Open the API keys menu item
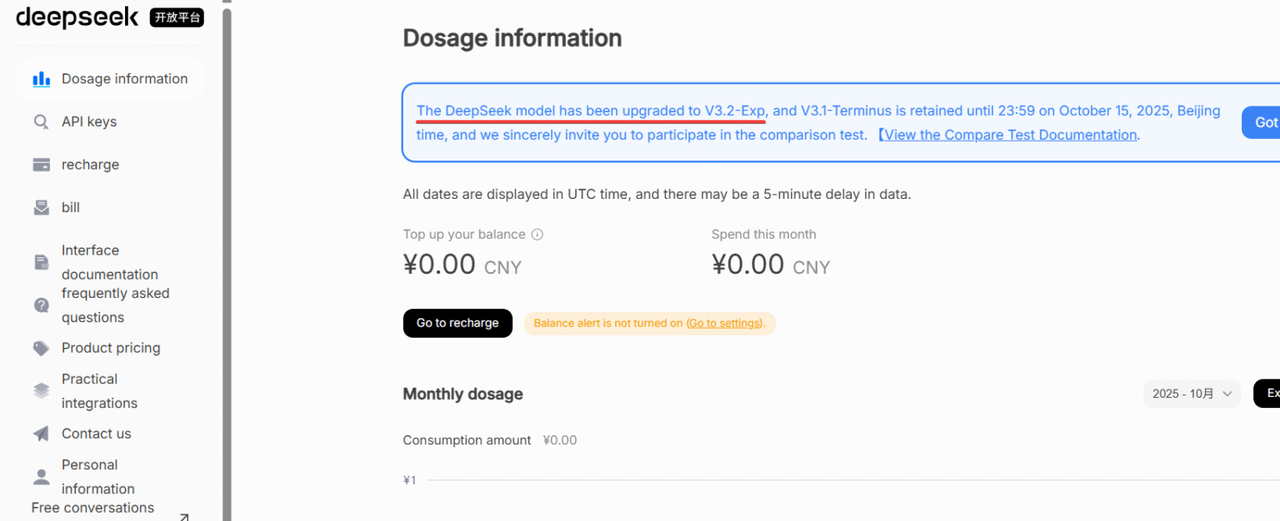The height and width of the screenshot is (521, 1280). [x=89, y=122]
